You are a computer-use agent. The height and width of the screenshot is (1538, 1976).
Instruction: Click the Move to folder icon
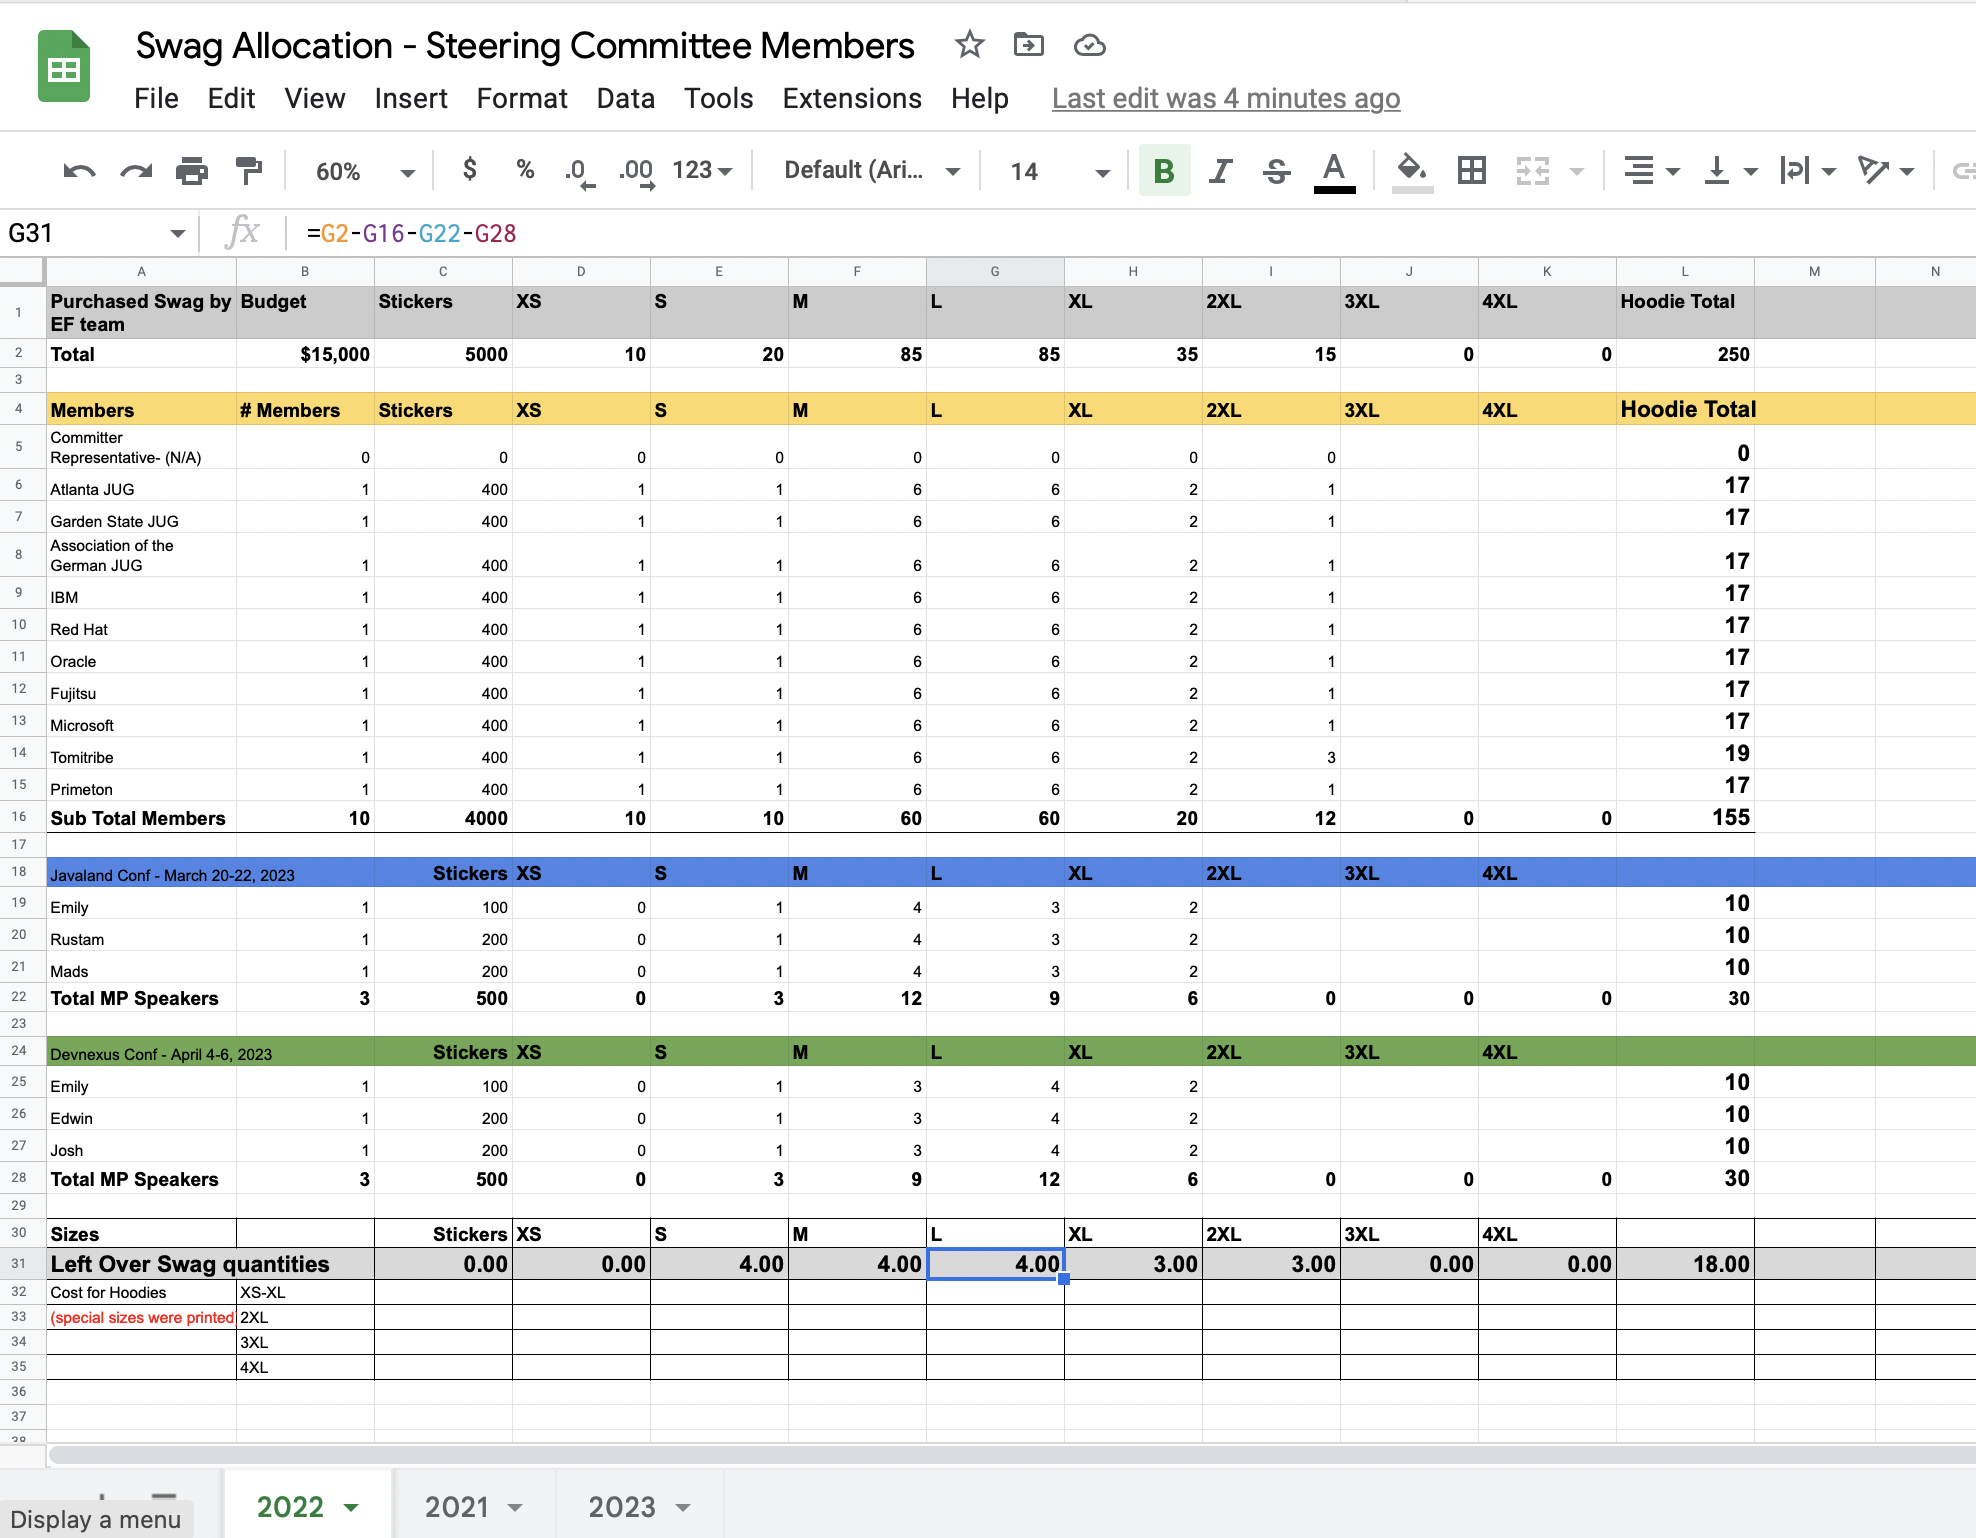(x=1028, y=45)
